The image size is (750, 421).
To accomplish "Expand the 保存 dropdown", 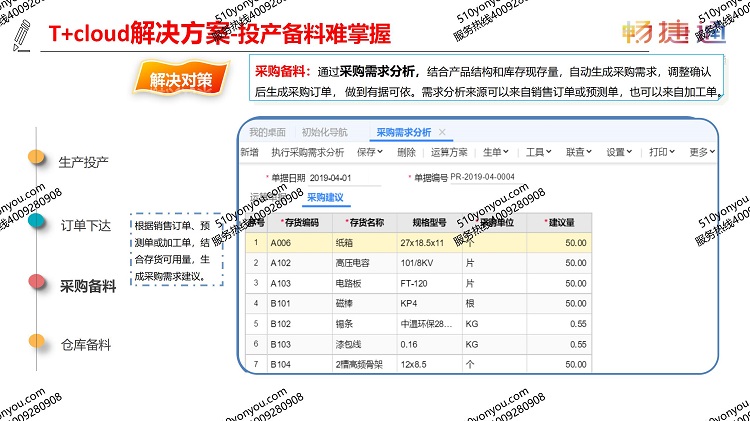I will pos(370,153).
